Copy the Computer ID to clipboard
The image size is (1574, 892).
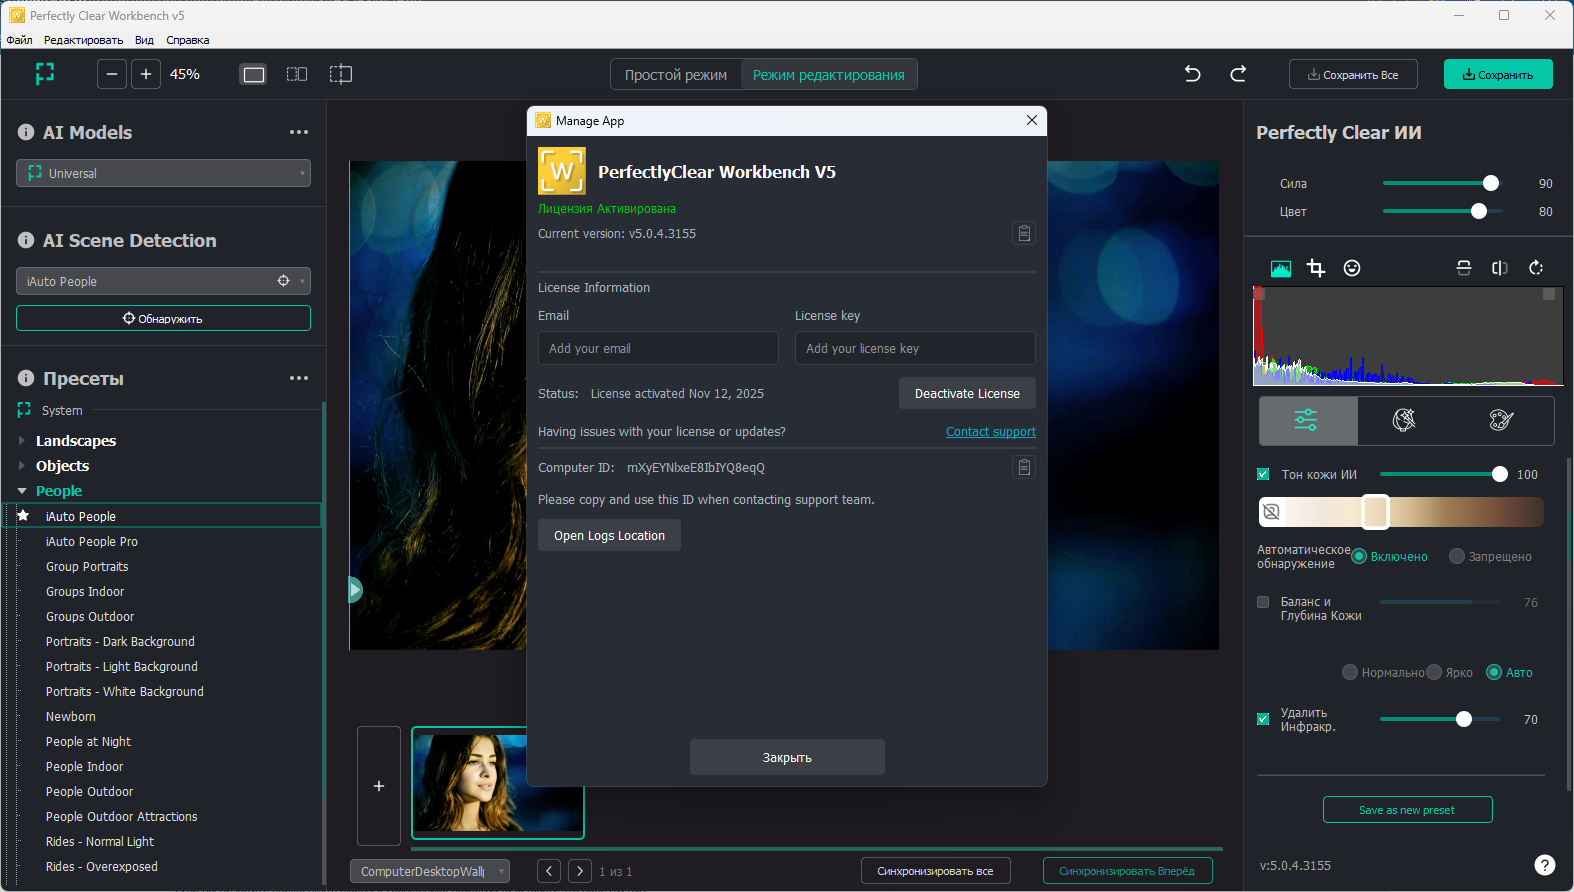[x=1024, y=468]
